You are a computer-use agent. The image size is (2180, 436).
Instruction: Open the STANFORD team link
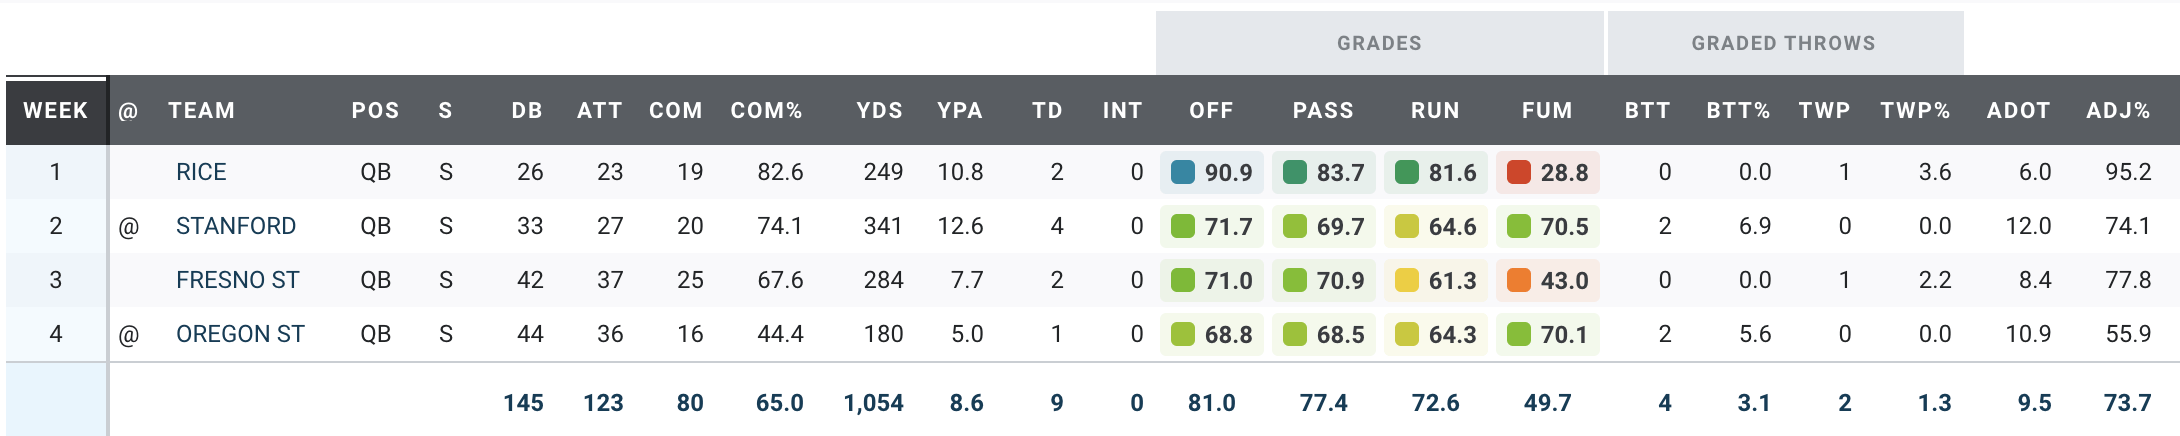236,226
